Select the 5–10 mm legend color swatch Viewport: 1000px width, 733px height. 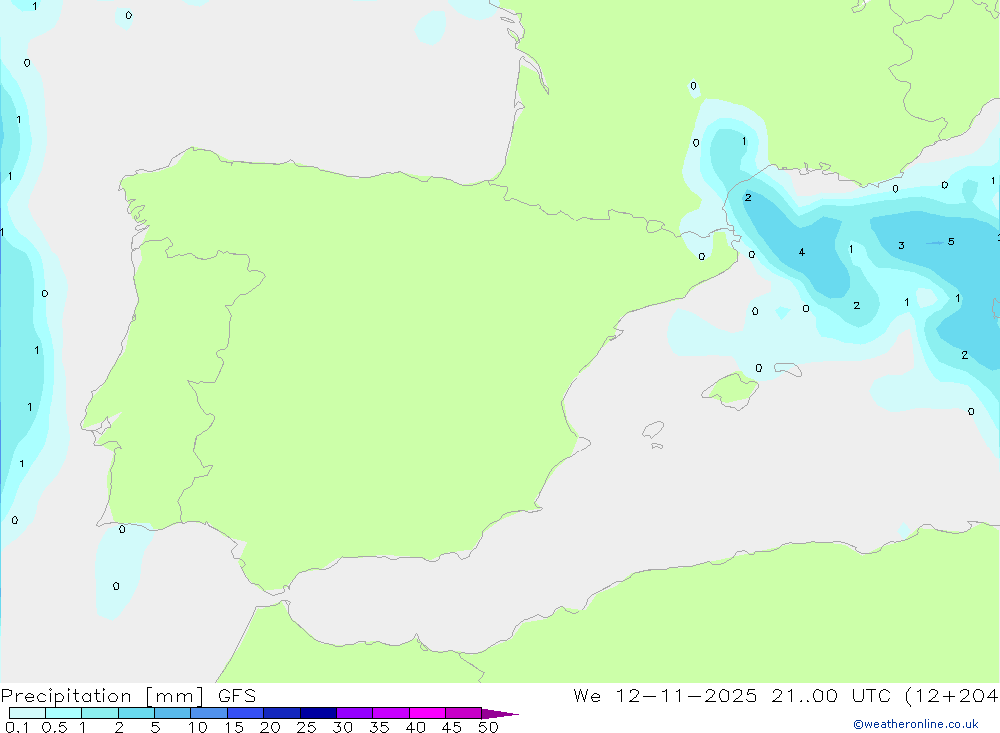pos(172,713)
